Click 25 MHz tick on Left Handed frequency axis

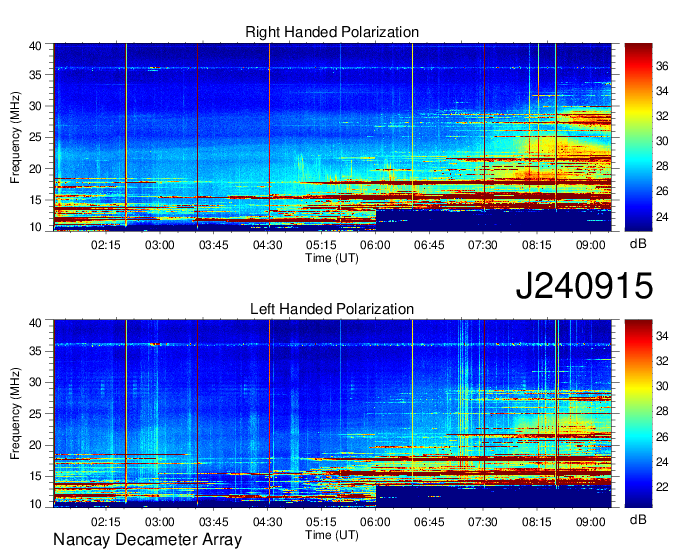pos(36,414)
